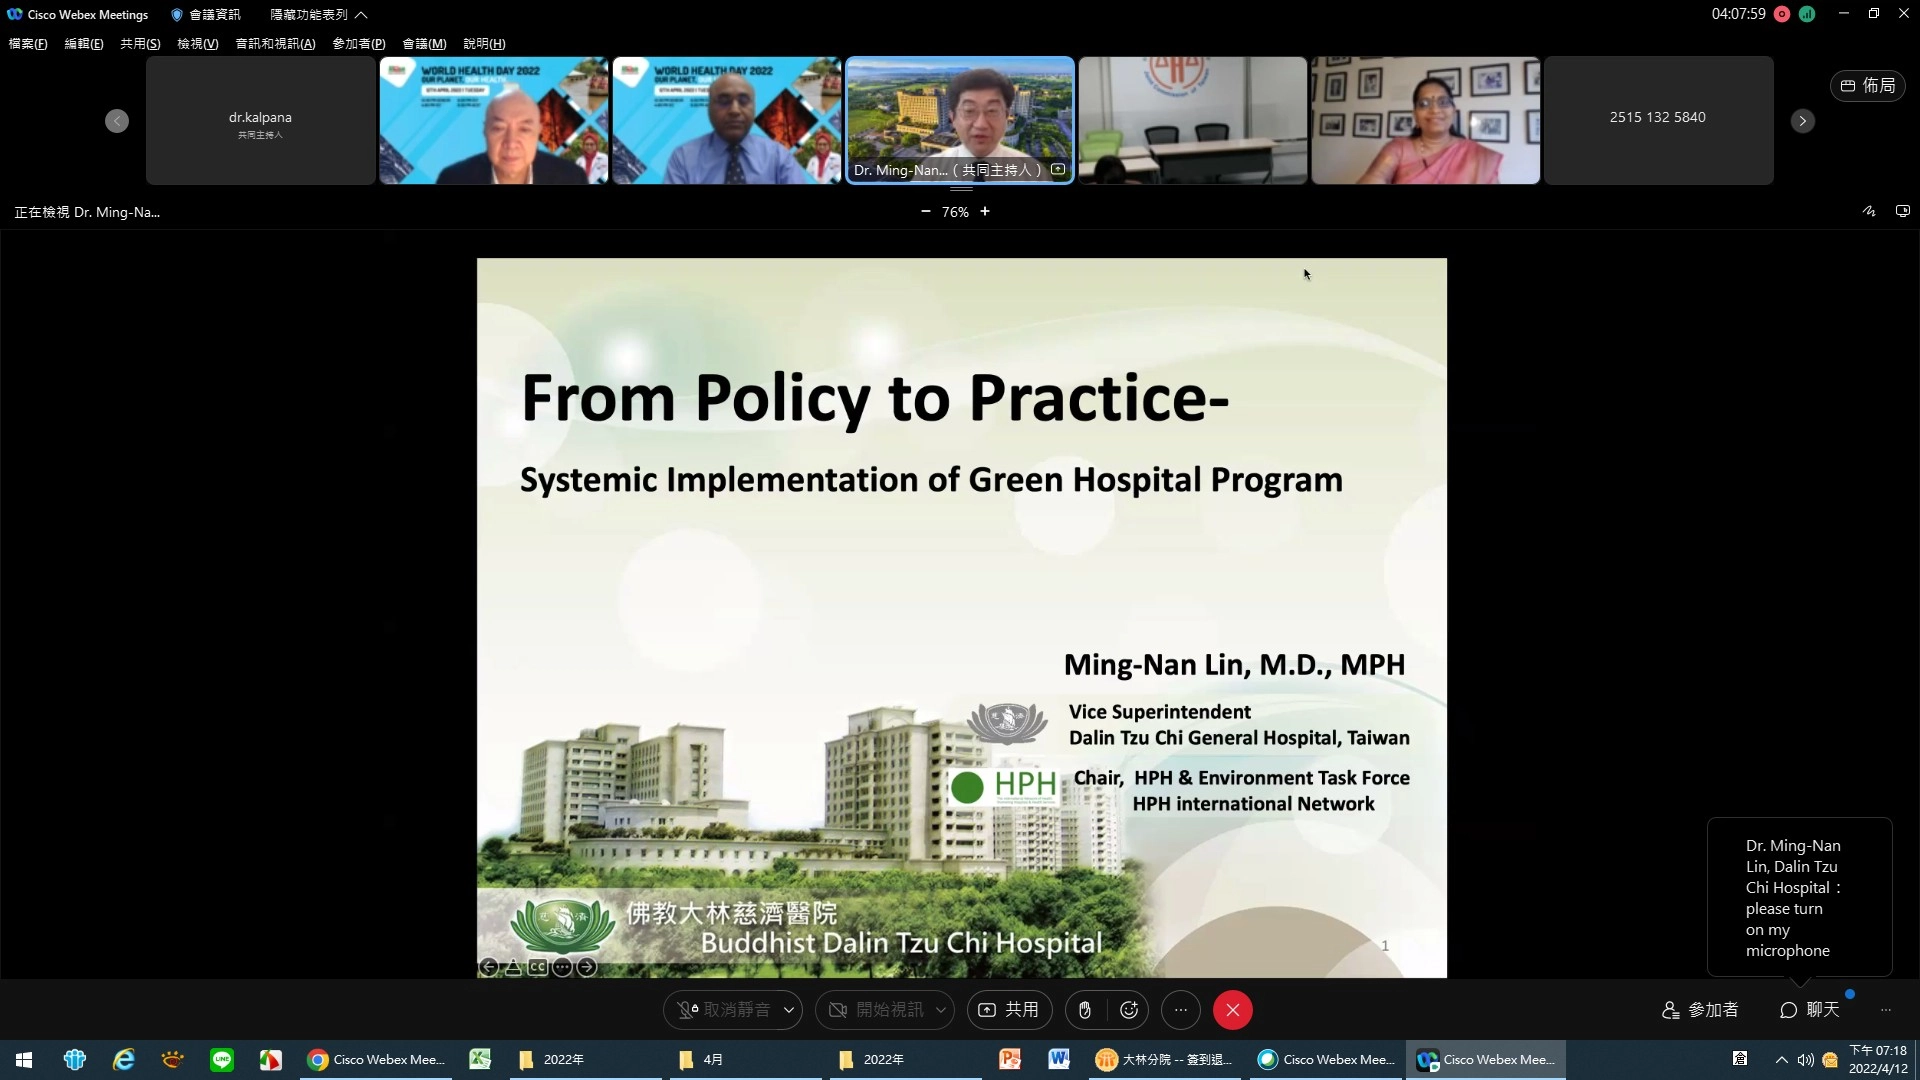
Task: Open the LINE app in taskbar
Action: pyautogui.click(x=222, y=1060)
